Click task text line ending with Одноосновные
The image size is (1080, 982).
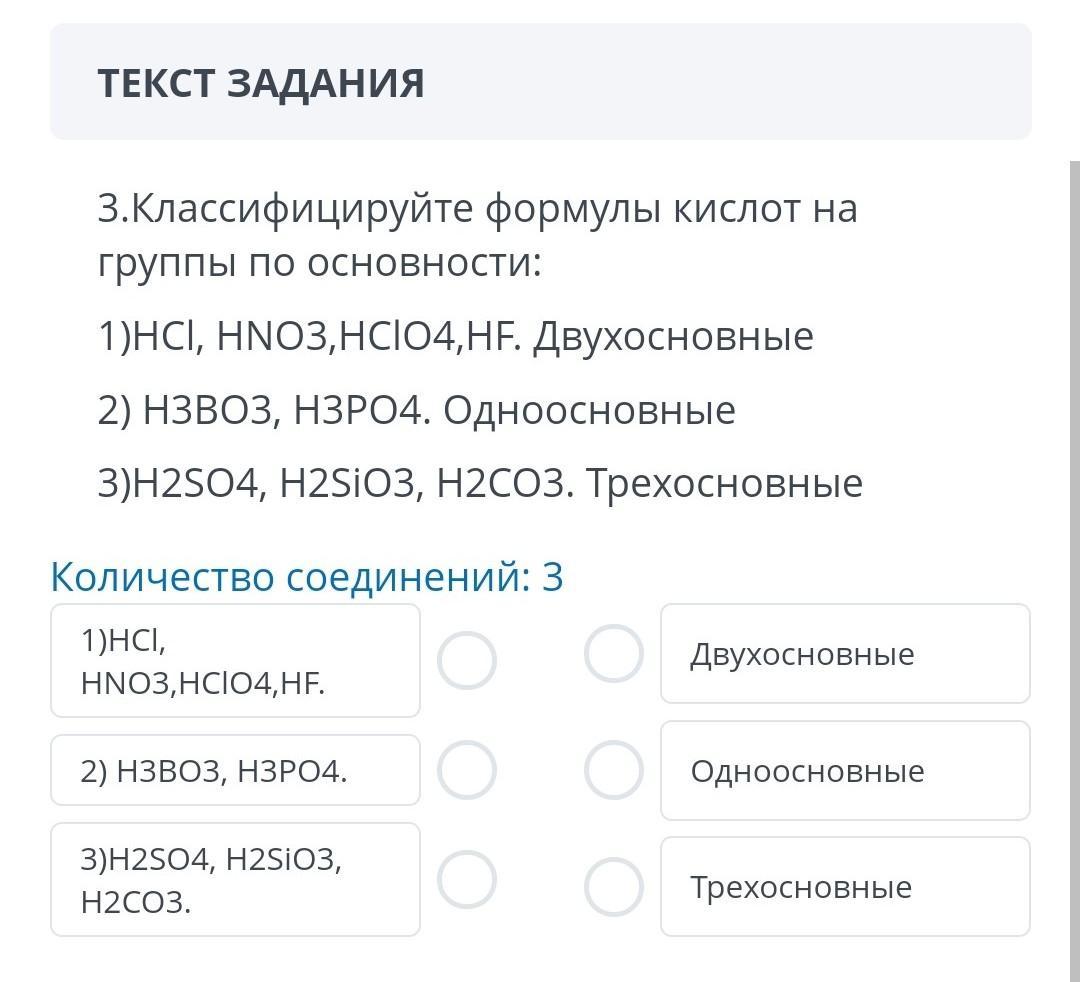[x=416, y=410]
